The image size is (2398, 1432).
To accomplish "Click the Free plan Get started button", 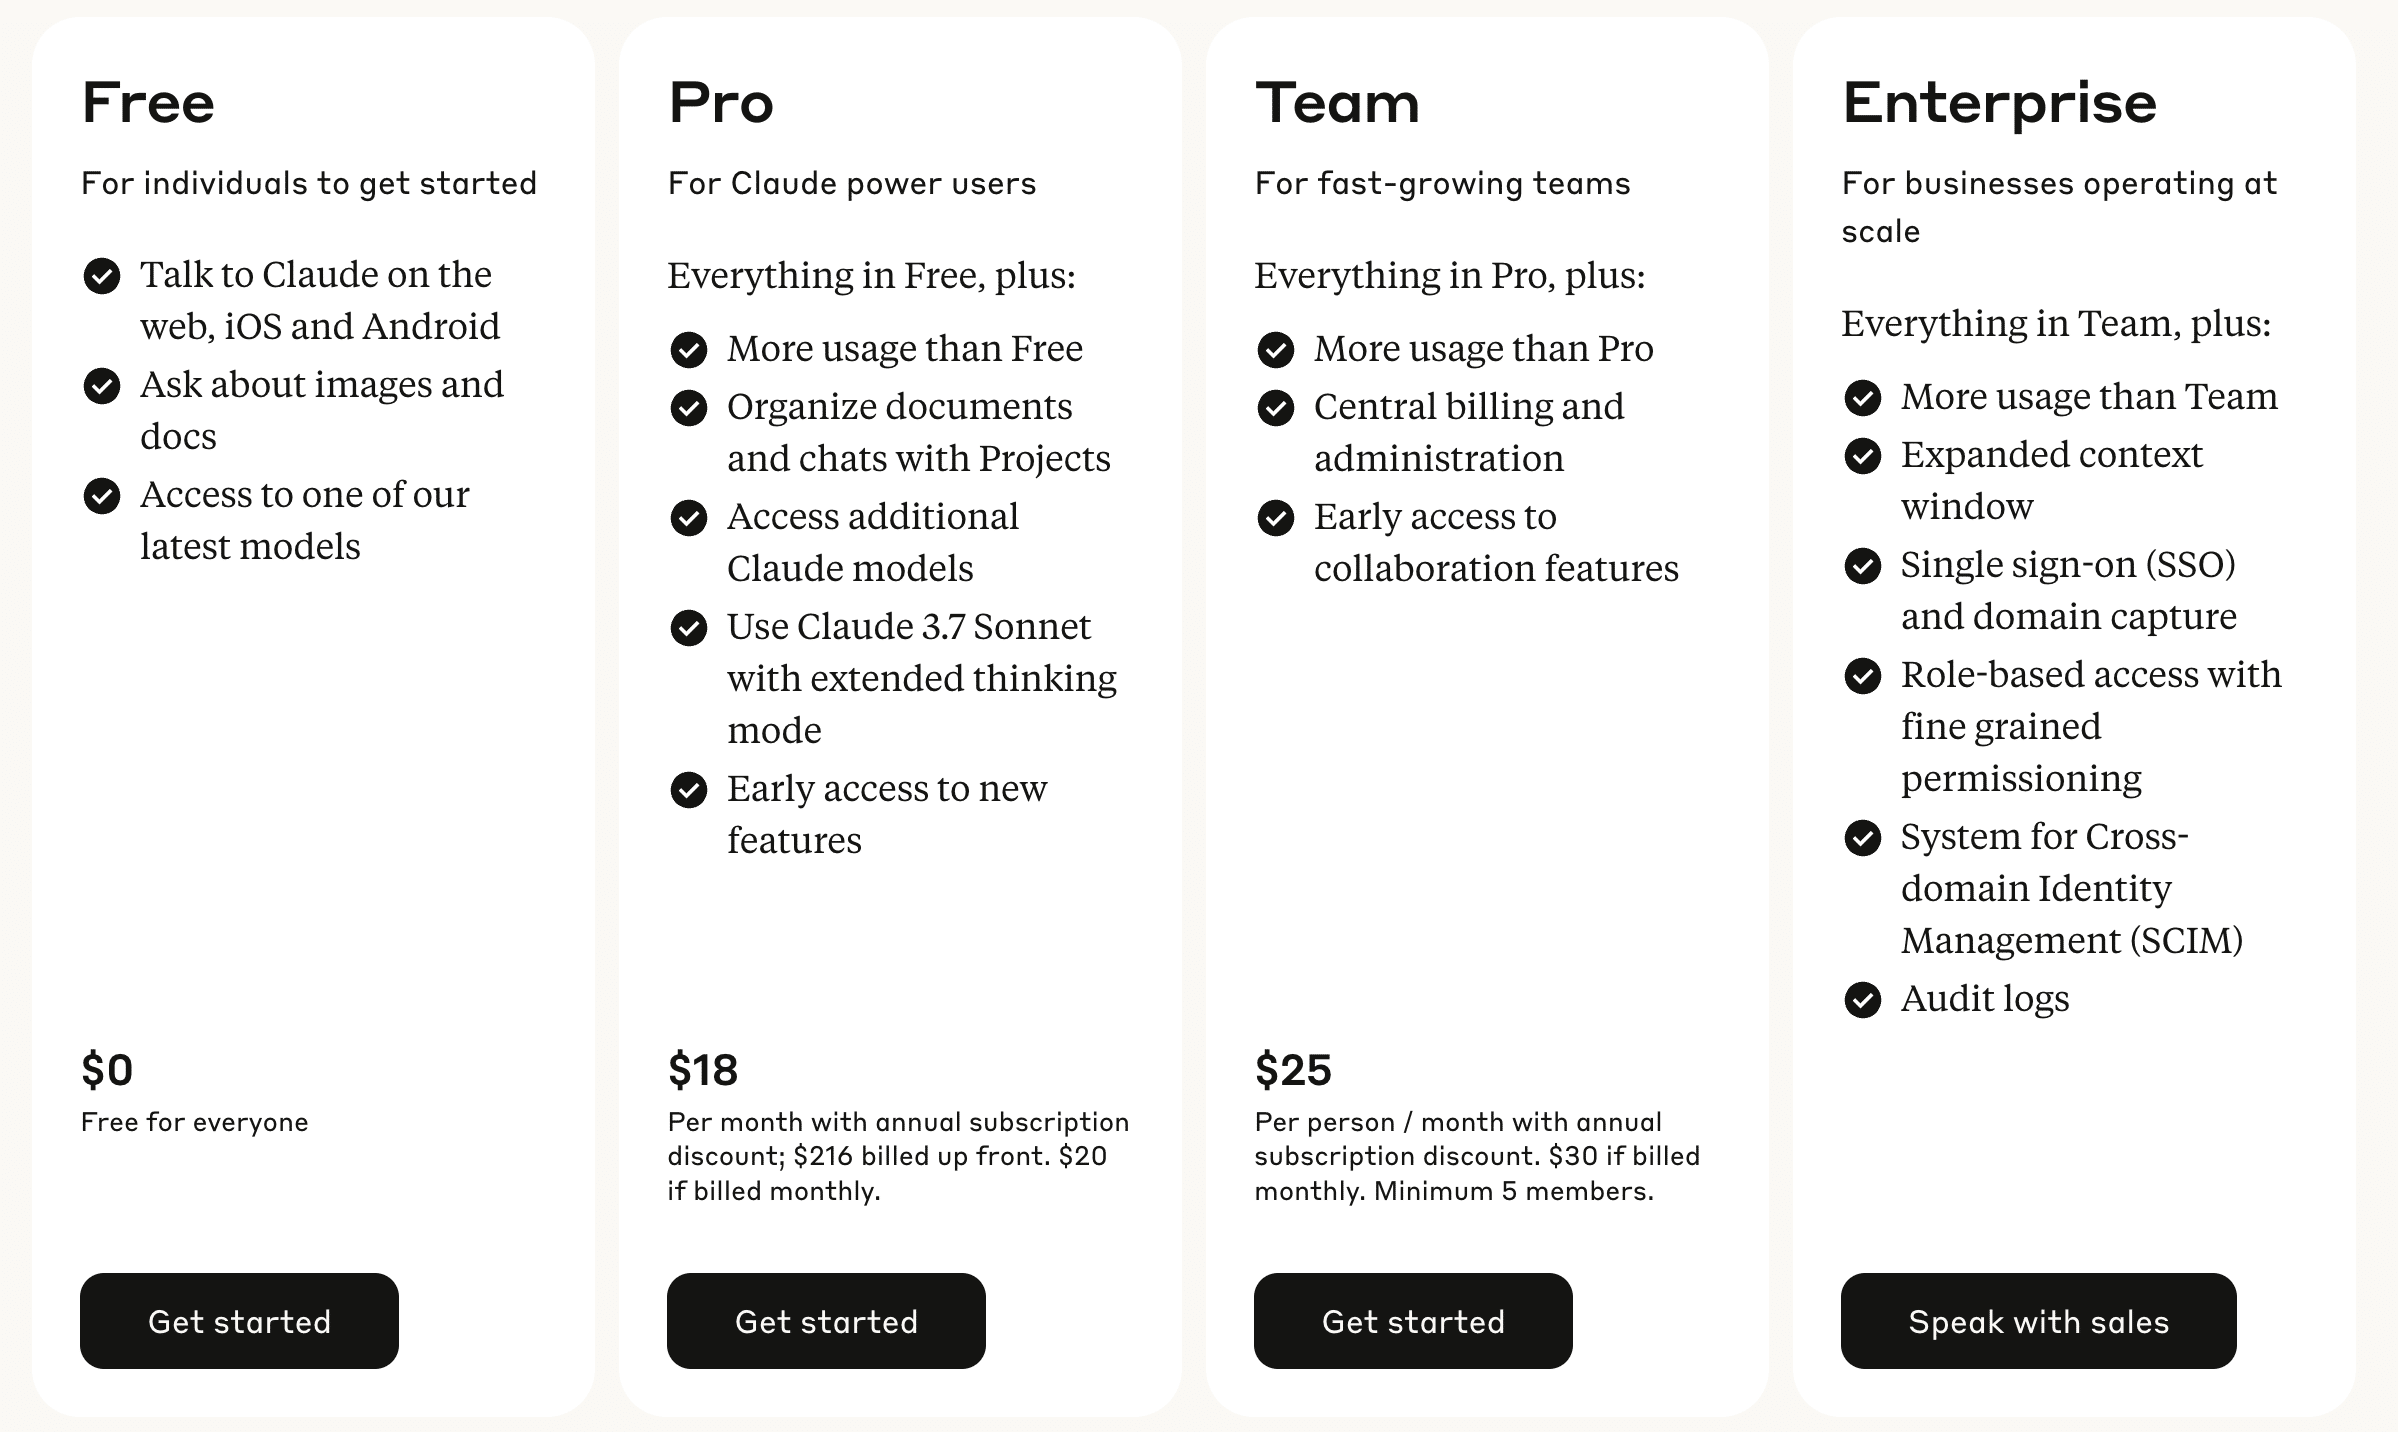I will point(239,1321).
